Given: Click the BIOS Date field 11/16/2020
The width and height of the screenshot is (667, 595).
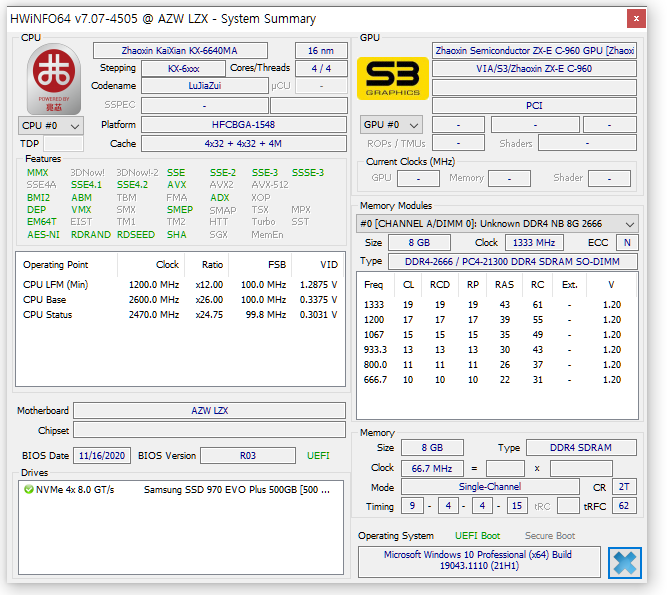Looking at the screenshot, I should (102, 456).
